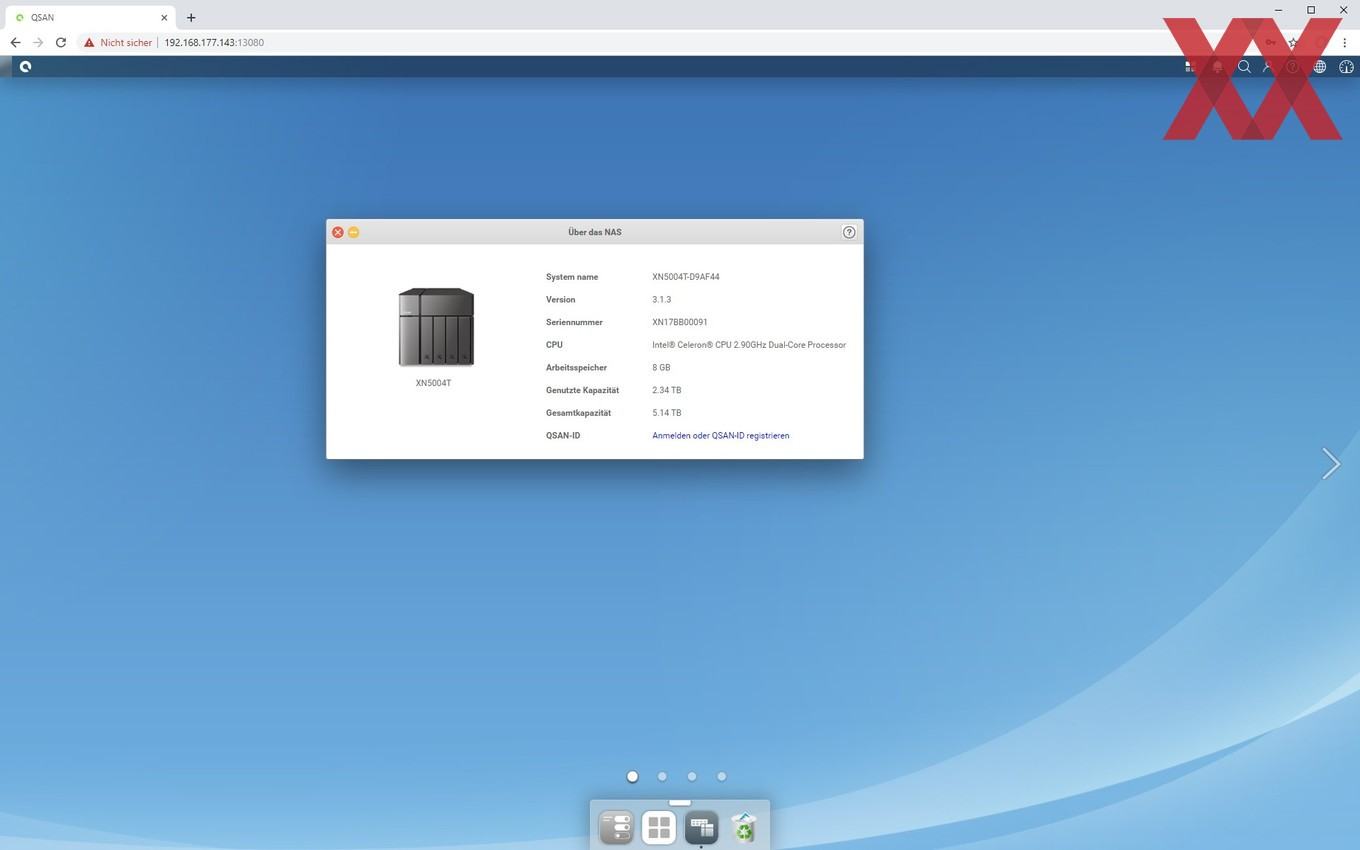Minimize the Über das NAS dialog
The image size is (1360, 850).
click(354, 232)
